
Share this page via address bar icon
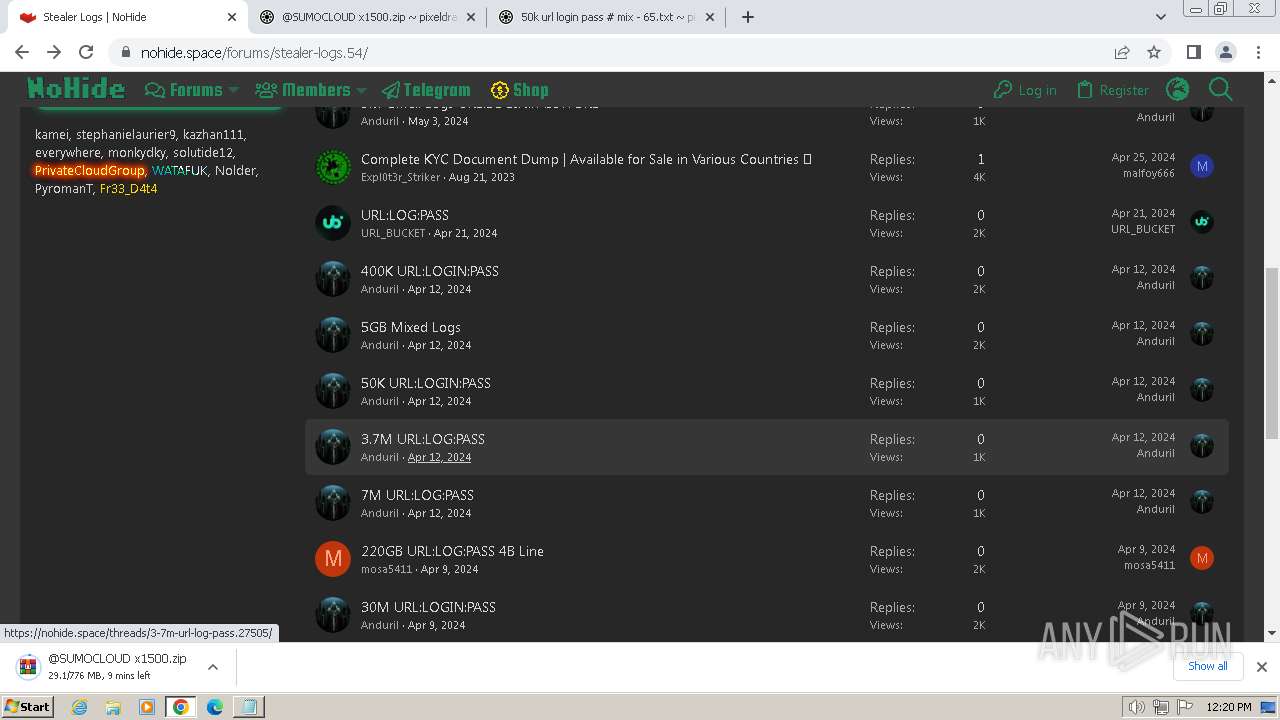[1122, 52]
